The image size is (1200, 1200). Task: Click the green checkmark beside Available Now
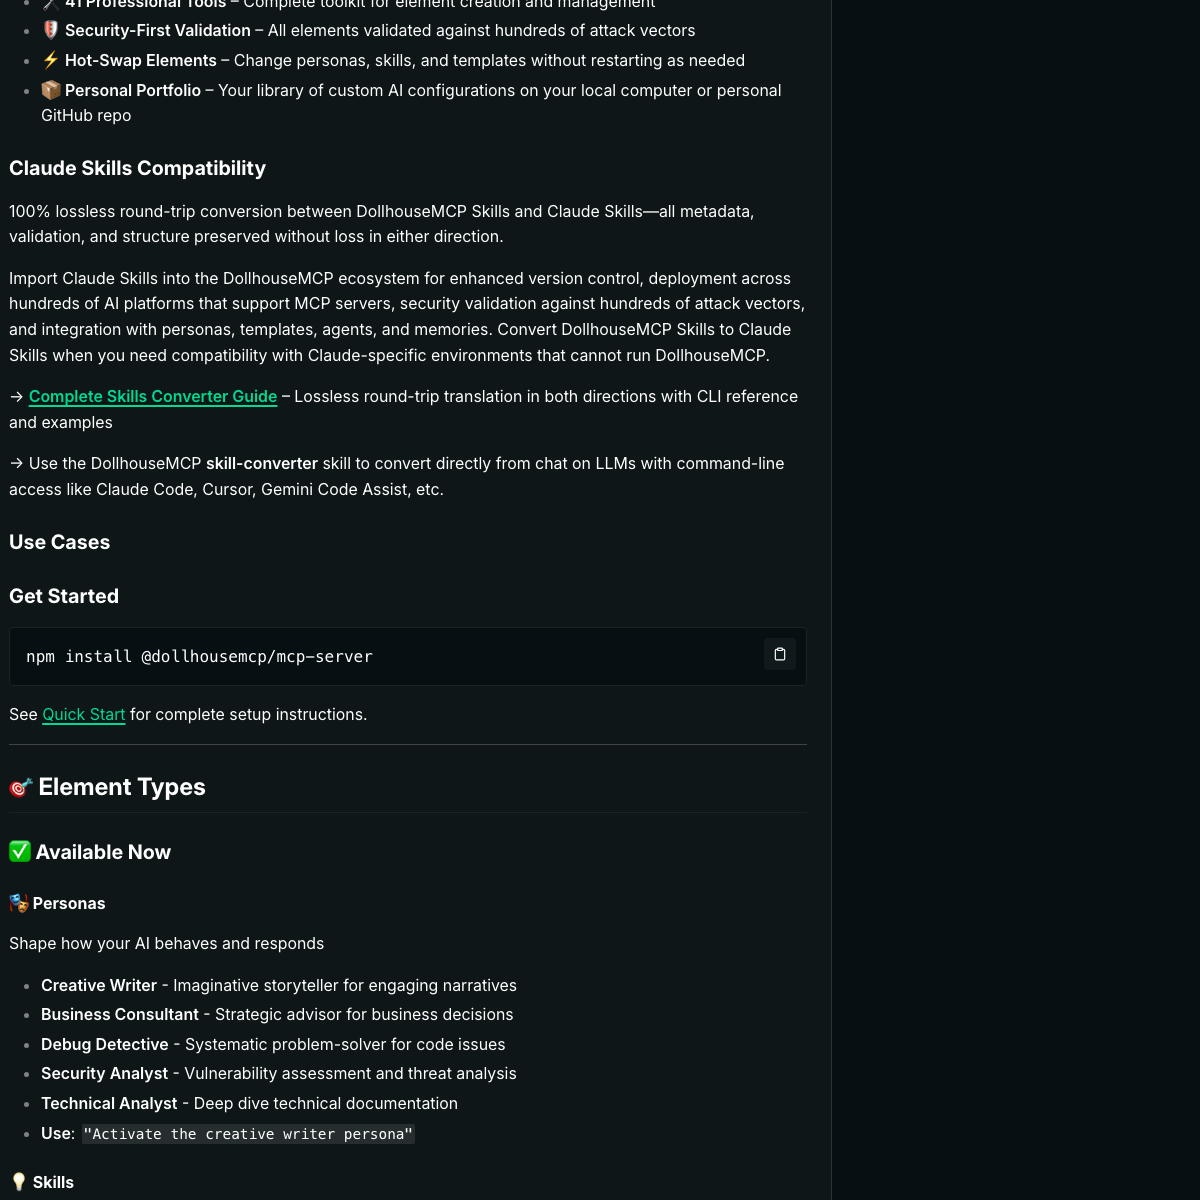(20, 852)
